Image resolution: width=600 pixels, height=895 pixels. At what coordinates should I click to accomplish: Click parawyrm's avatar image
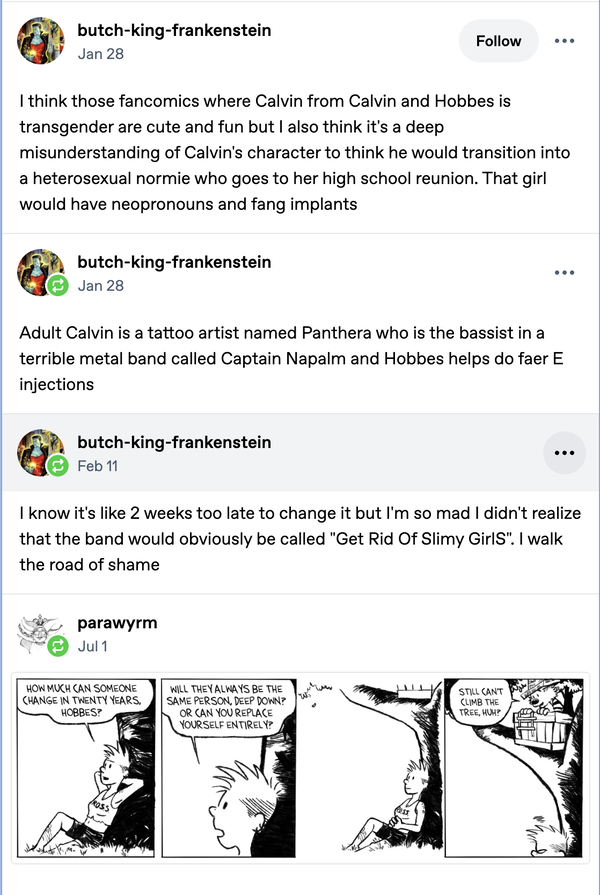coord(41,632)
